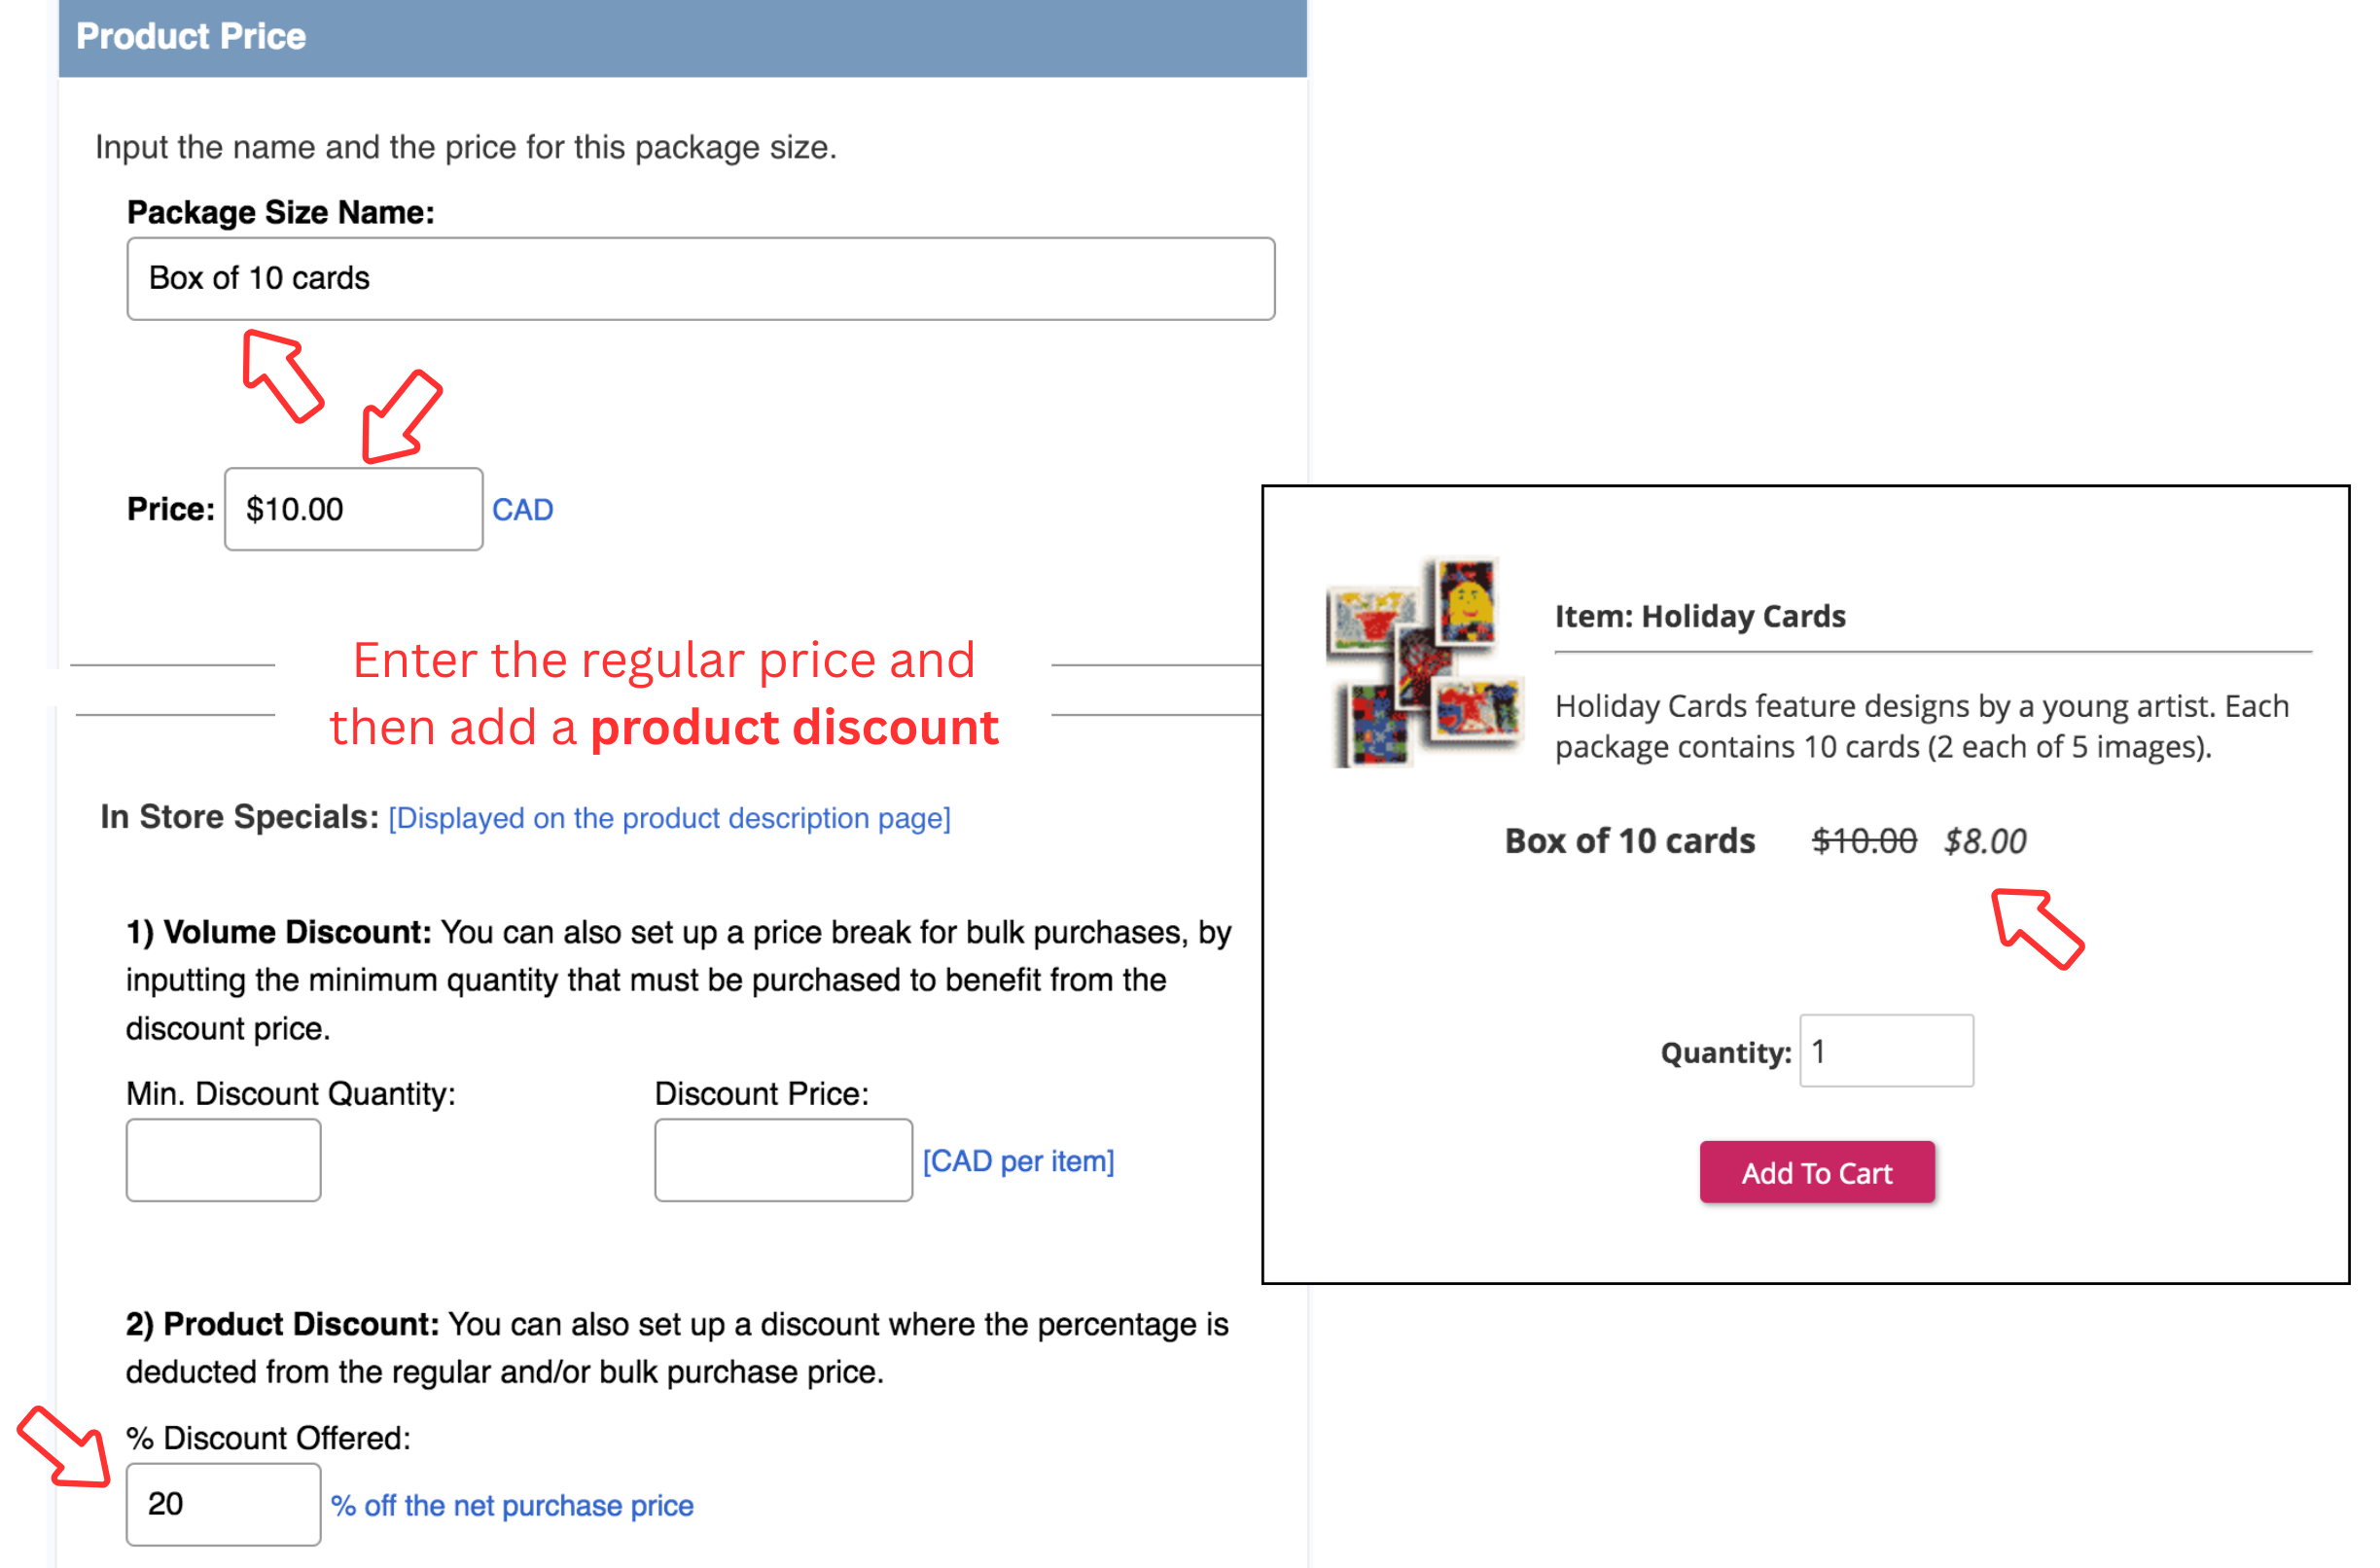Click the red arrow pointing down at Price field
Image resolution: width=2380 pixels, height=1568 pixels.
pyautogui.click(x=401, y=417)
